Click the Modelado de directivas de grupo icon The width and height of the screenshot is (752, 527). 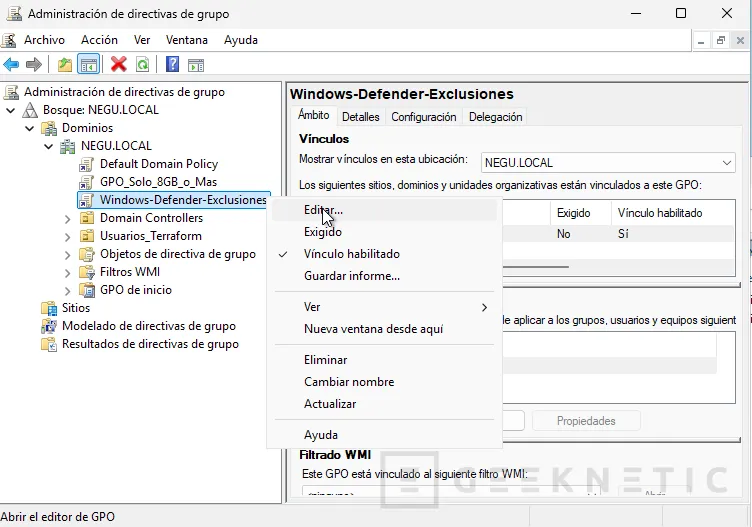[49, 326]
